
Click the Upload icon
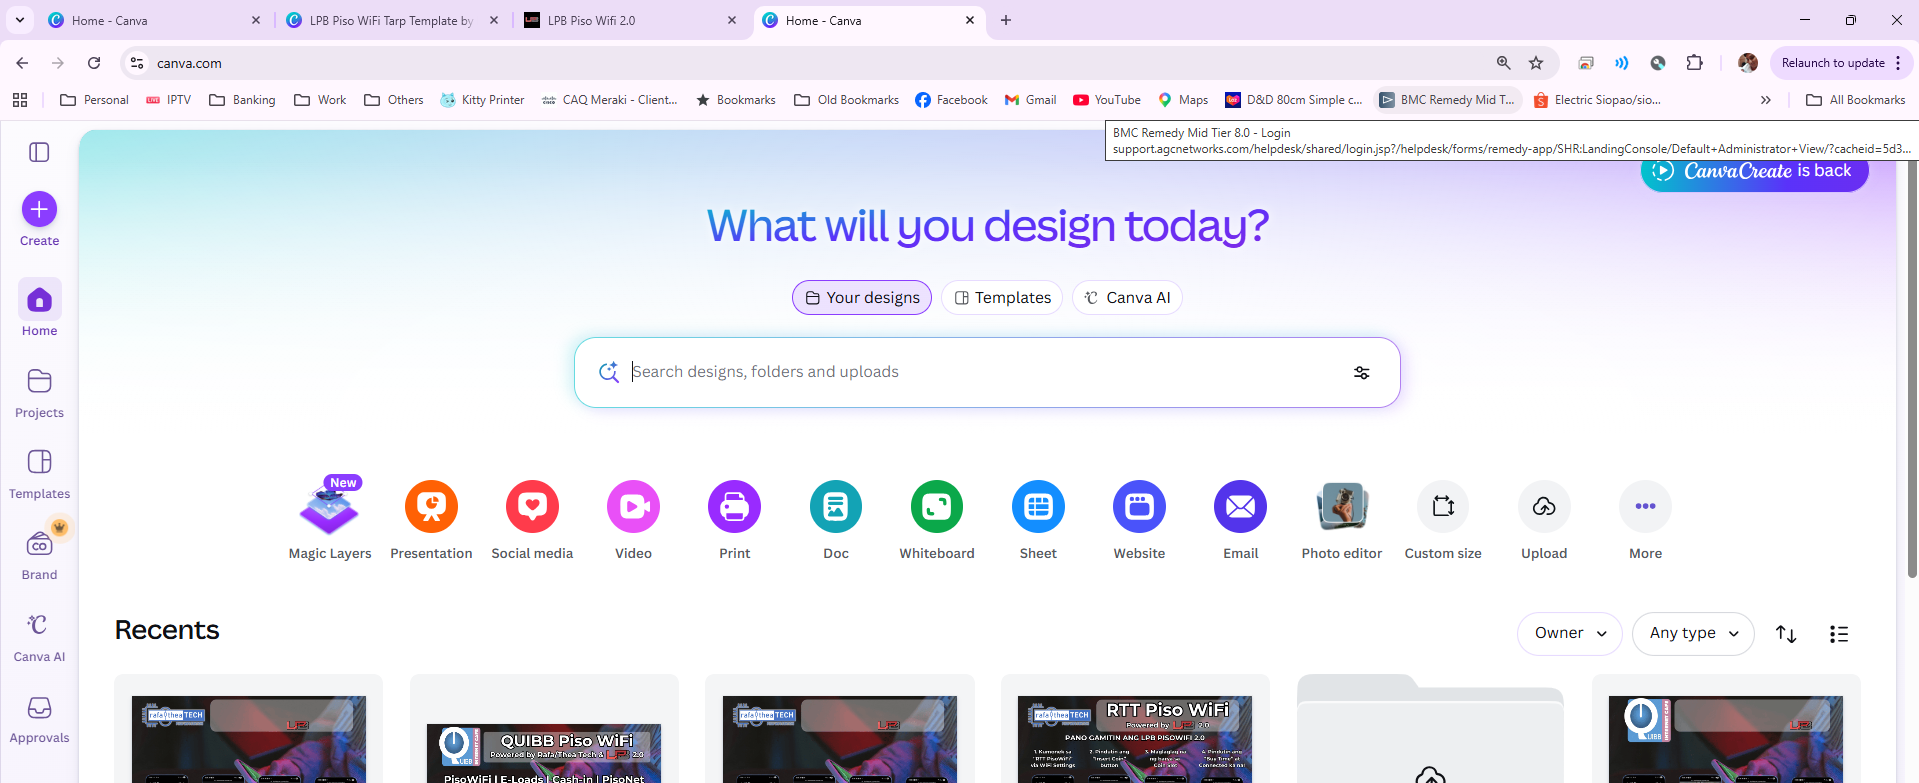1544,507
